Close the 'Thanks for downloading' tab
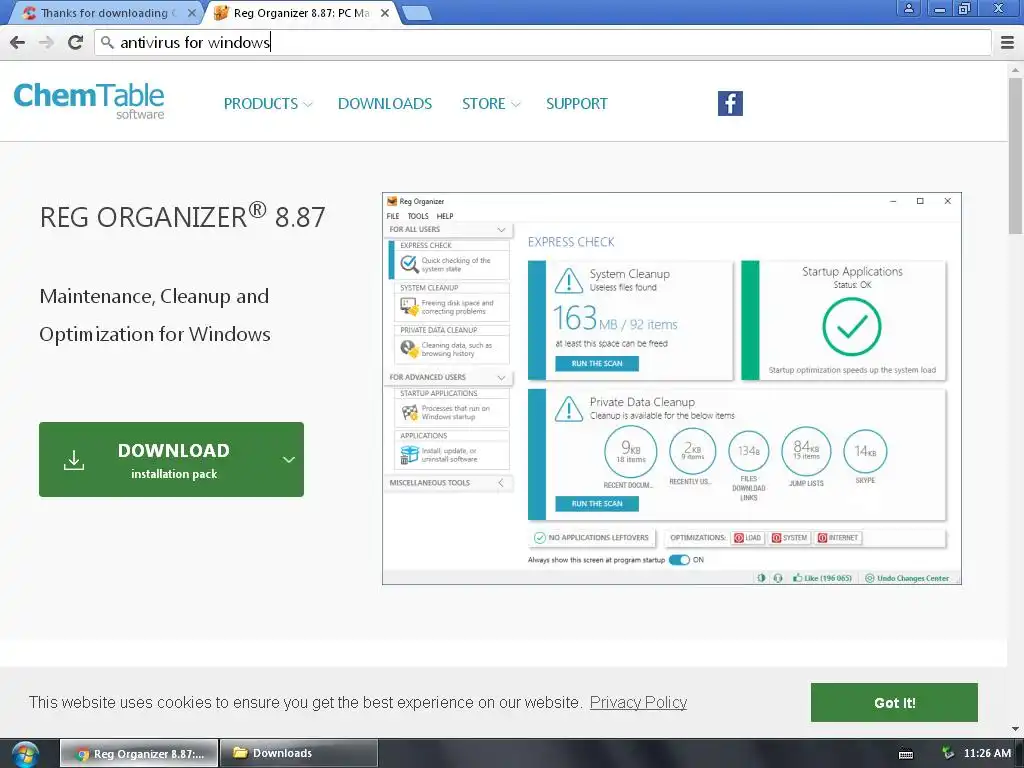Screen dimensions: 1024x768 (x=191, y=13)
